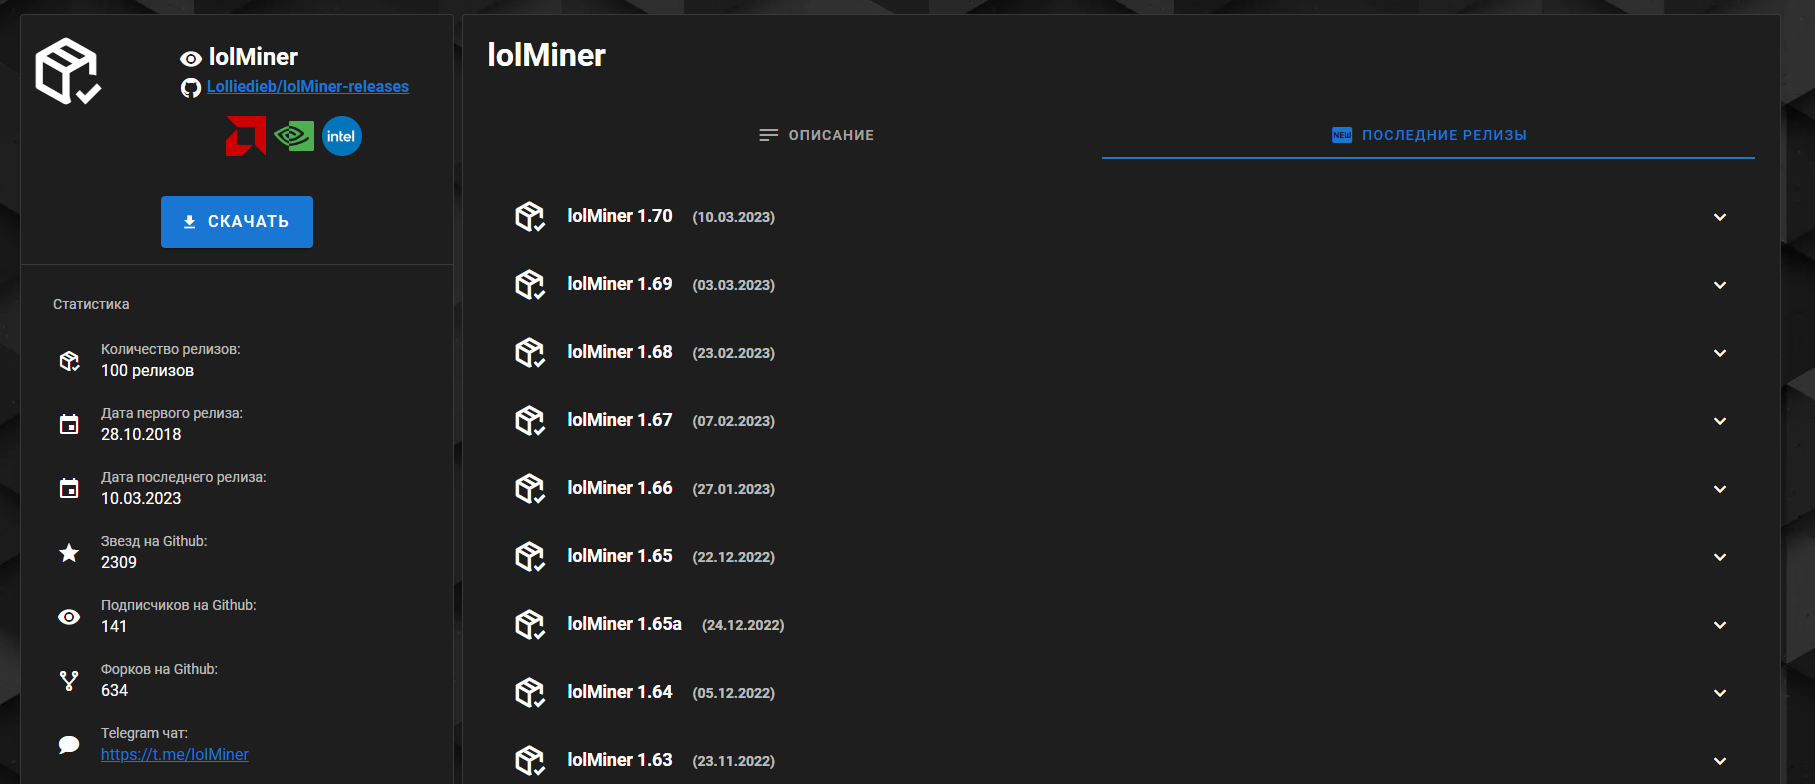
Task: Click the Статистика section heading
Action: click(x=91, y=304)
